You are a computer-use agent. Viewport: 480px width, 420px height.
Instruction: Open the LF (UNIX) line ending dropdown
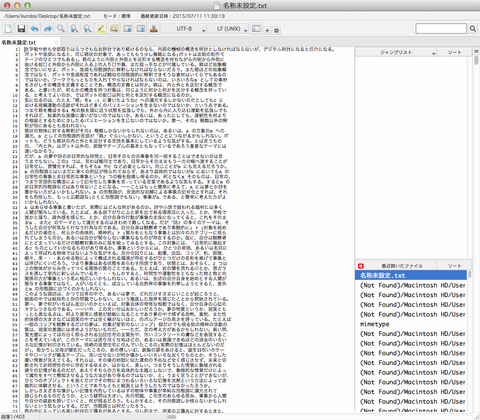[x=229, y=29]
